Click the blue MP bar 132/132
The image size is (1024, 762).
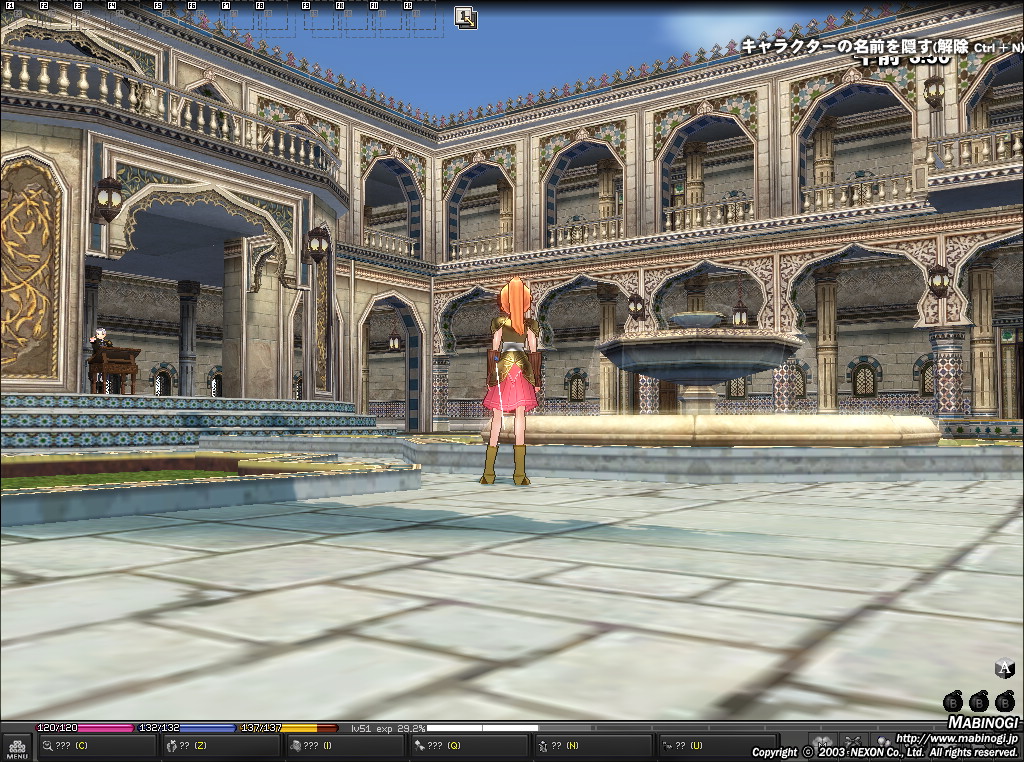tap(187, 727)
